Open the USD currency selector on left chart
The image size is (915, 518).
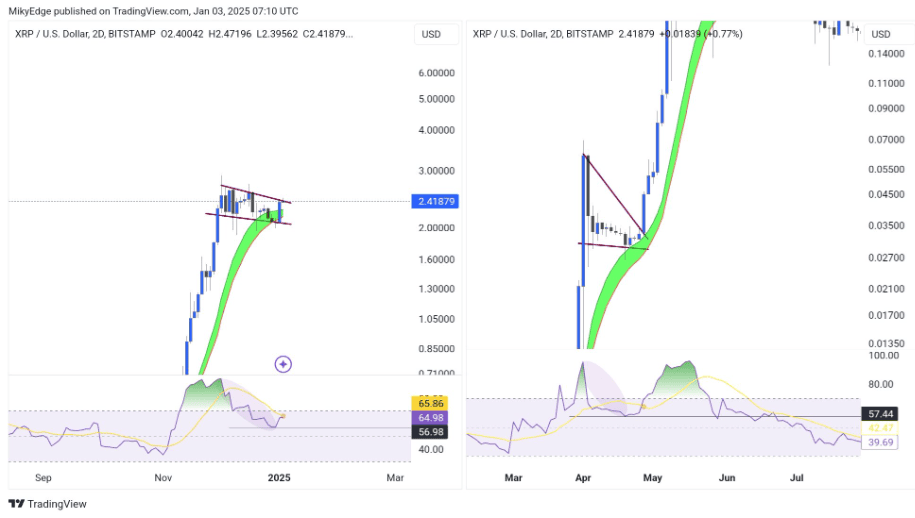pyautogui.click(x=431, y=34)
